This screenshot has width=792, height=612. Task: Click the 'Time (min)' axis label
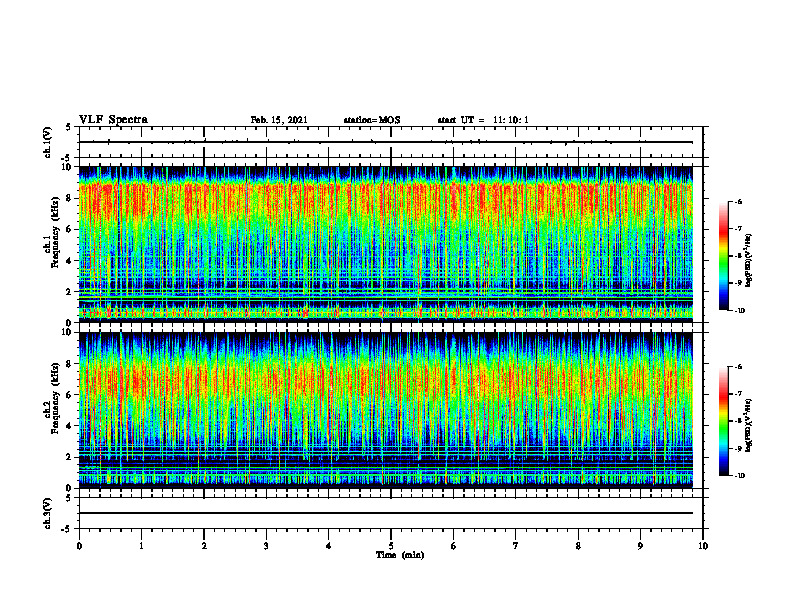pos(400,555)
